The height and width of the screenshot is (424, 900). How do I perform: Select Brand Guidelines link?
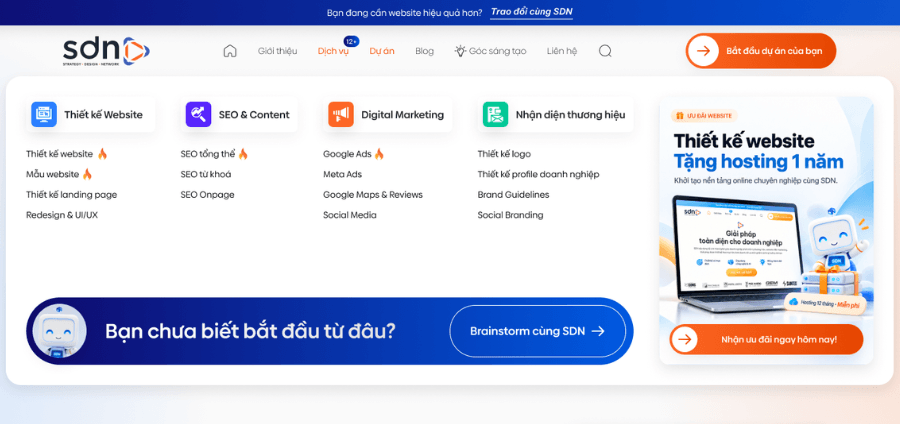pyautogui.click(x=513, y=195)
